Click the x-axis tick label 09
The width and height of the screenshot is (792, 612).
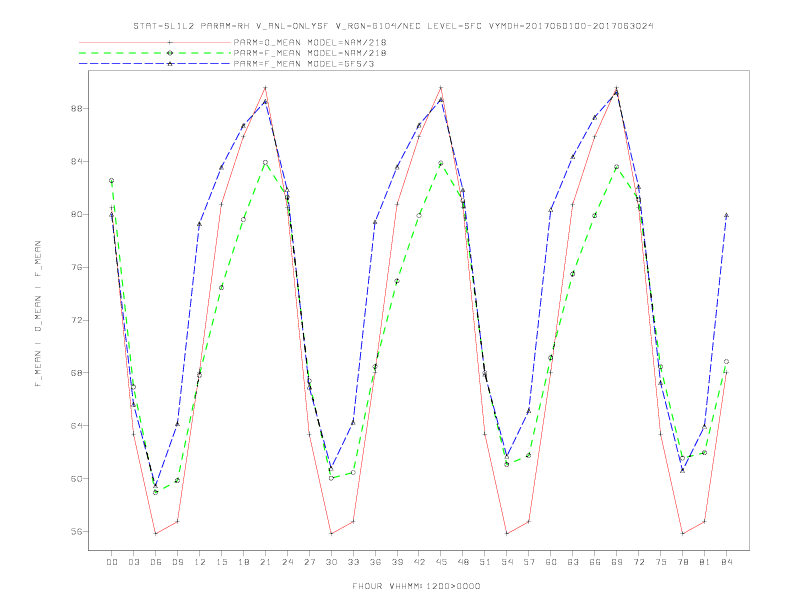coord(177,562)
